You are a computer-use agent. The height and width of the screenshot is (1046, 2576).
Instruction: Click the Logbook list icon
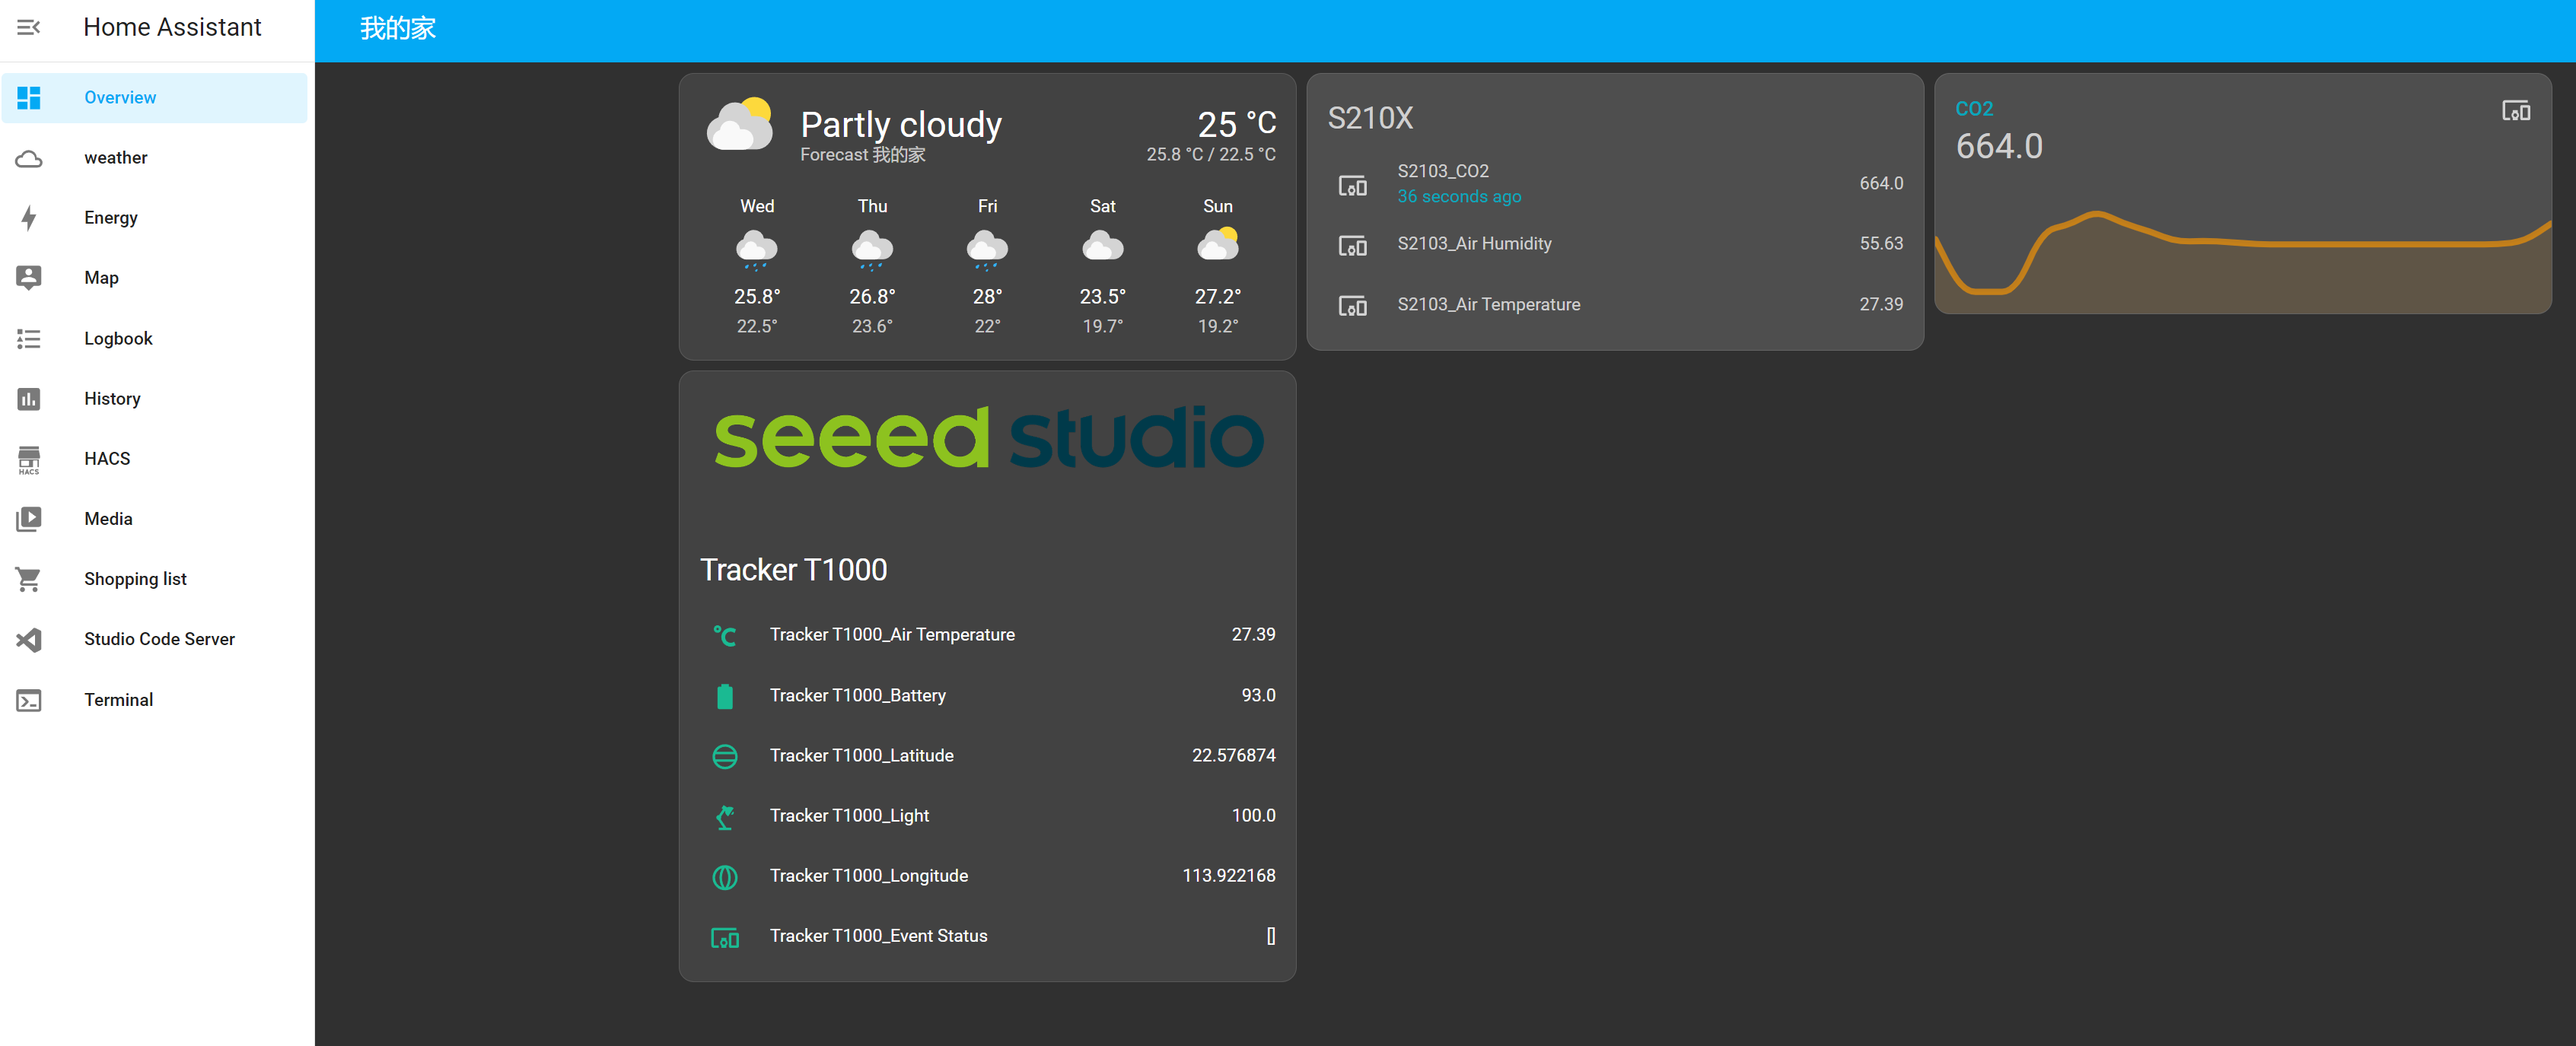pyautogui.click(x=29, y=339)
